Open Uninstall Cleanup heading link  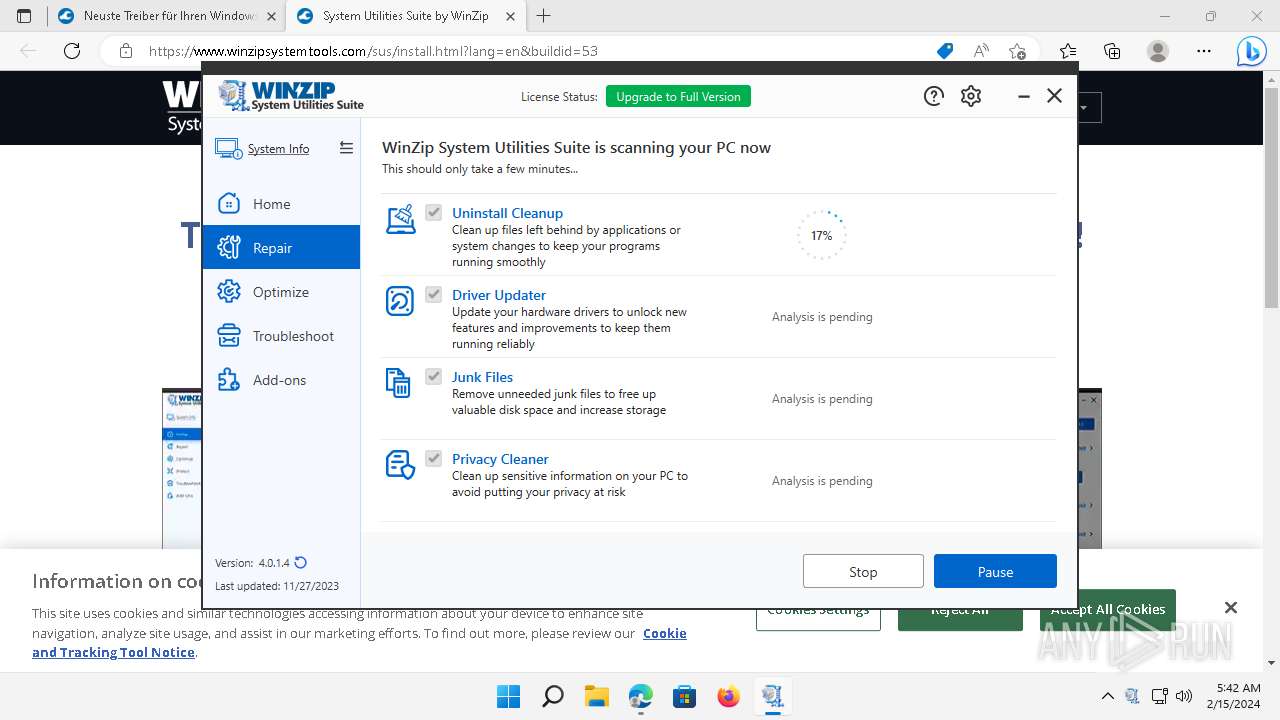(x=507, y=213)
